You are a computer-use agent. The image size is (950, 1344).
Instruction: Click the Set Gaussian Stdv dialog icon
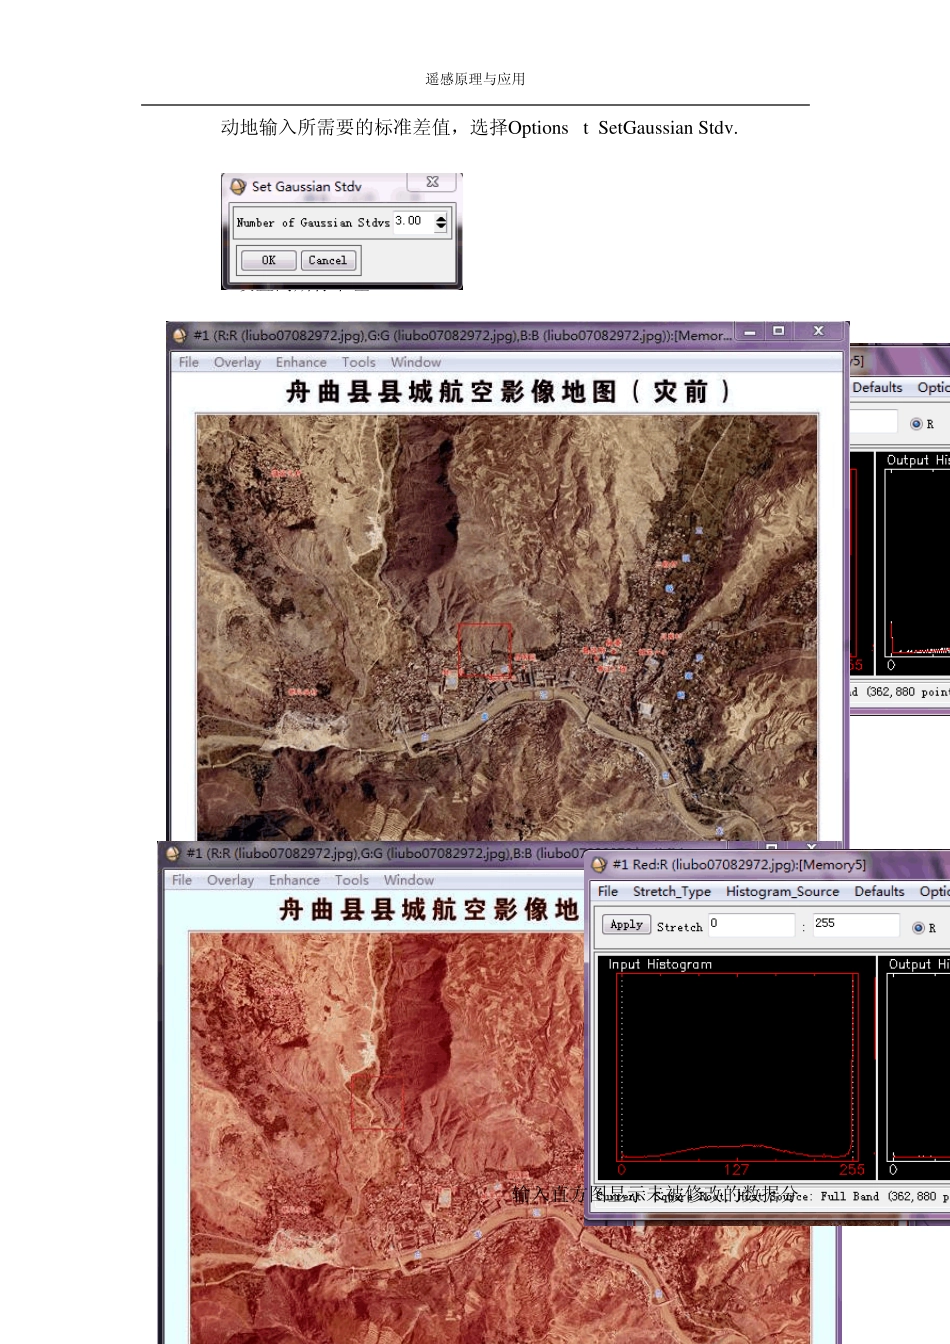238,186
